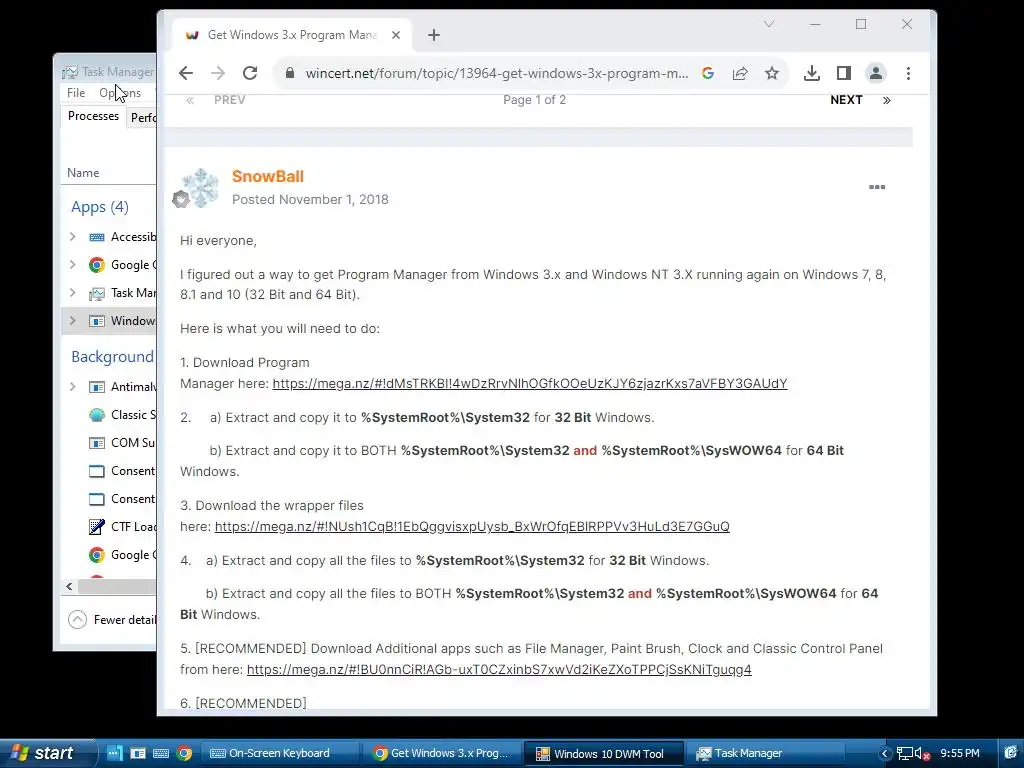The width and height of the screenshot is (1024, 768).
Task: Collapse Task Manager with Fewer details
Action: click(x=112, y=619)
